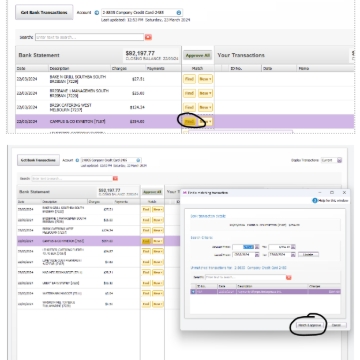Image resolution: width=360 pixels, height=360 pixels.
Task: Focus the bank feed search box in upper image
Action: pyautogui.click(x=89, y=37)
